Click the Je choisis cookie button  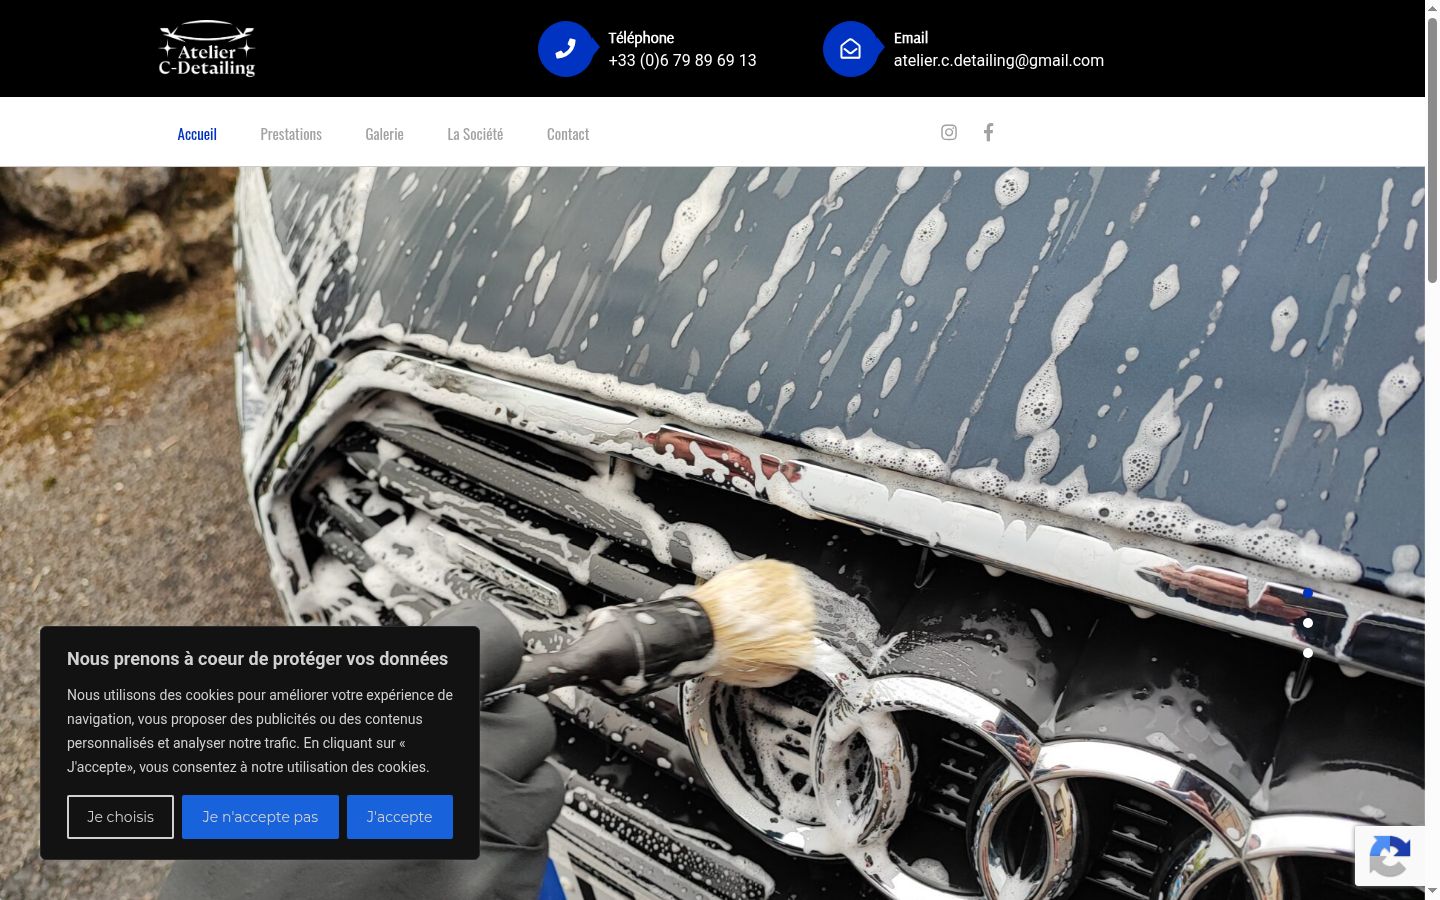tap(120, 817)
